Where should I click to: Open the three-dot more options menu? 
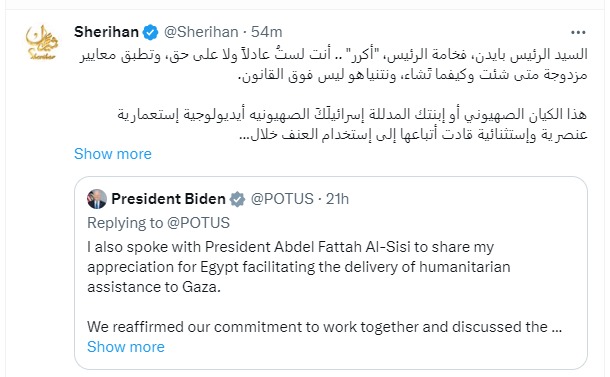[578, 32]
